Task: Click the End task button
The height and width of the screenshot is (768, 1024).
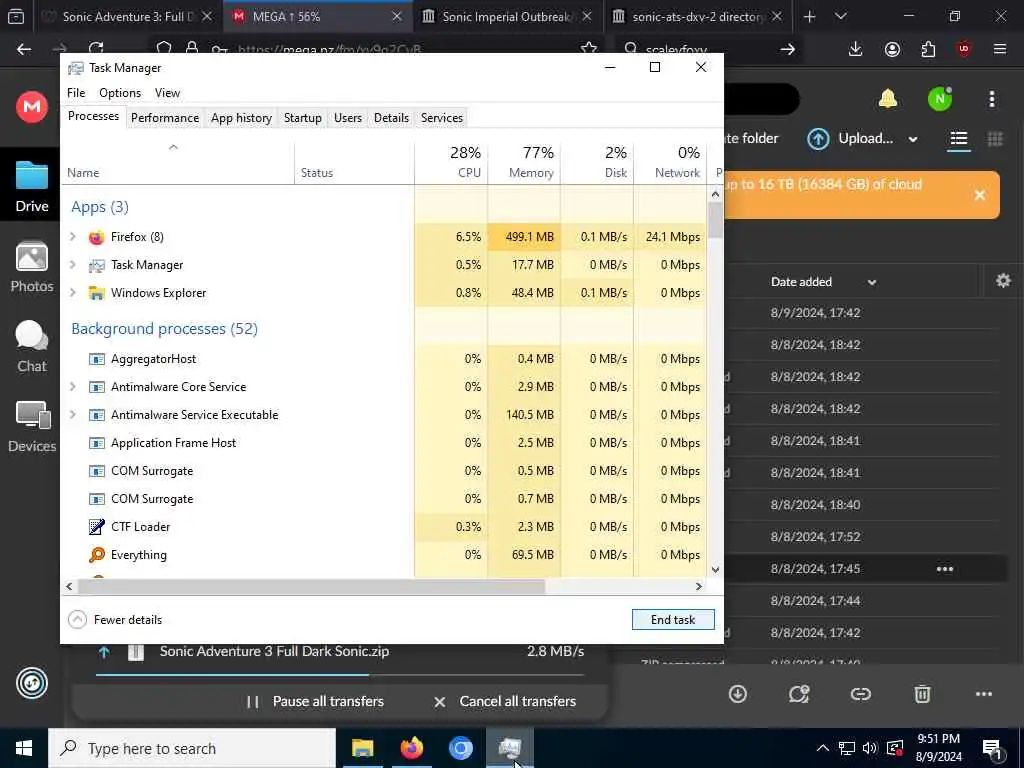Action: click(673, 619)
